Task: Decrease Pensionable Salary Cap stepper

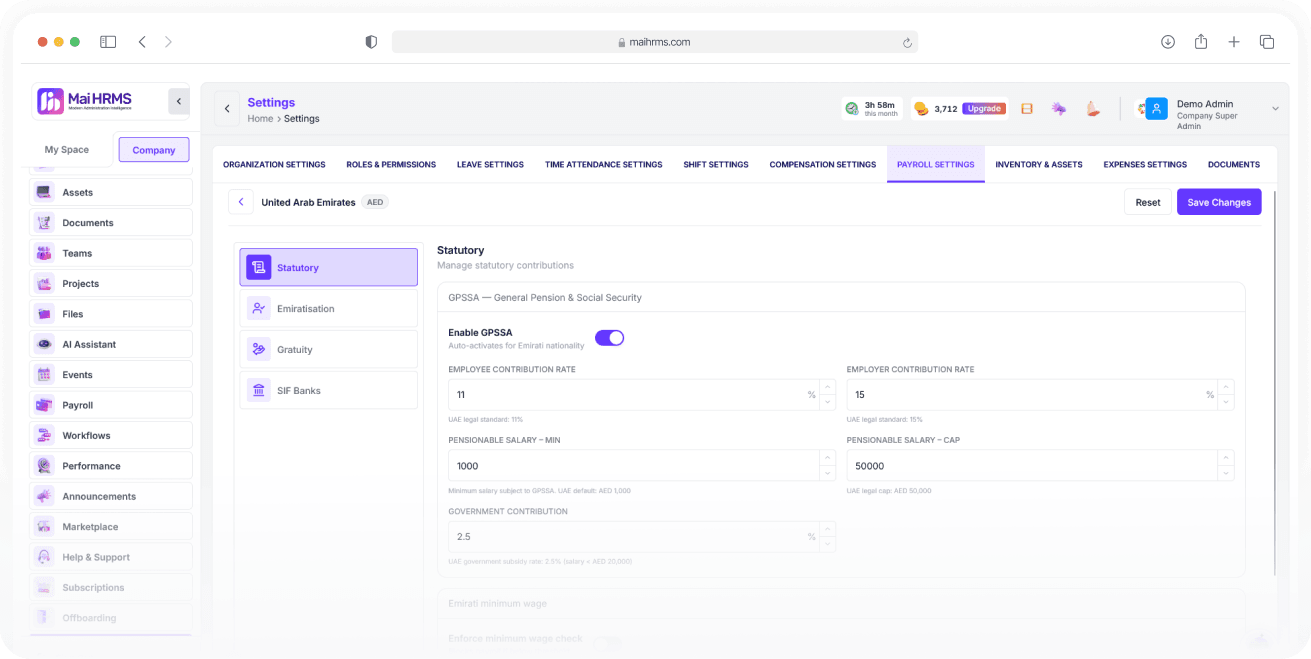Action: coord(1226,473)
